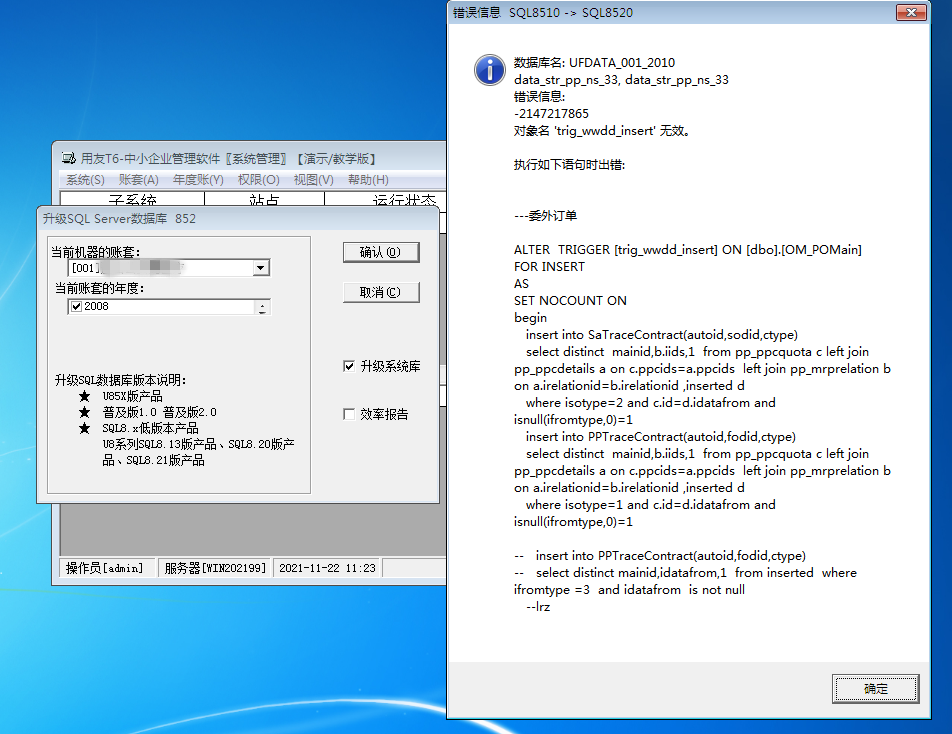Click the 数据库名: UFDATA_001_2010 text

pos(594,63)
